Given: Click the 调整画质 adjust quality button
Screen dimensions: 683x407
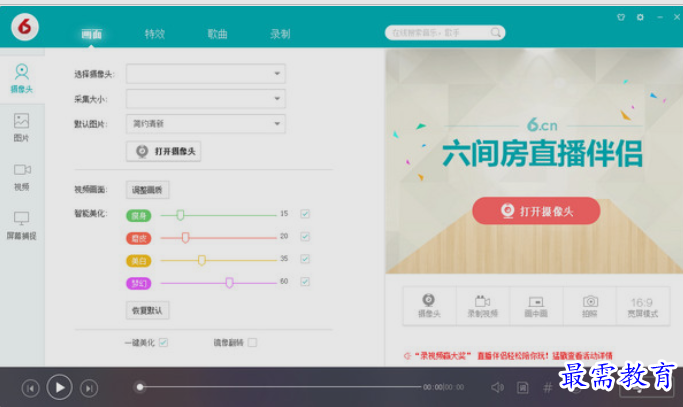Looking at the screenshot, I should [147, 190].
